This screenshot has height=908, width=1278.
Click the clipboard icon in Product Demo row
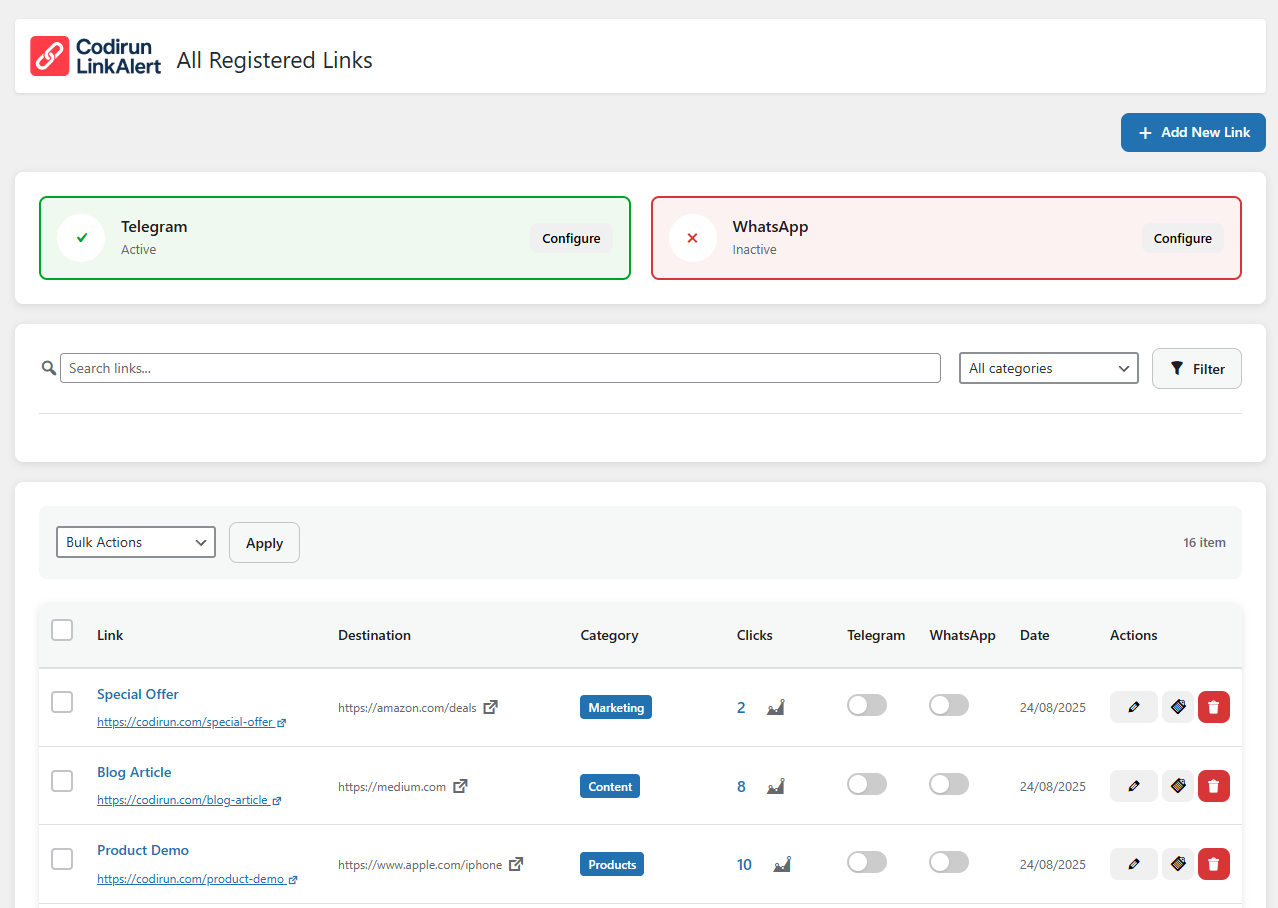point(1178,864)
